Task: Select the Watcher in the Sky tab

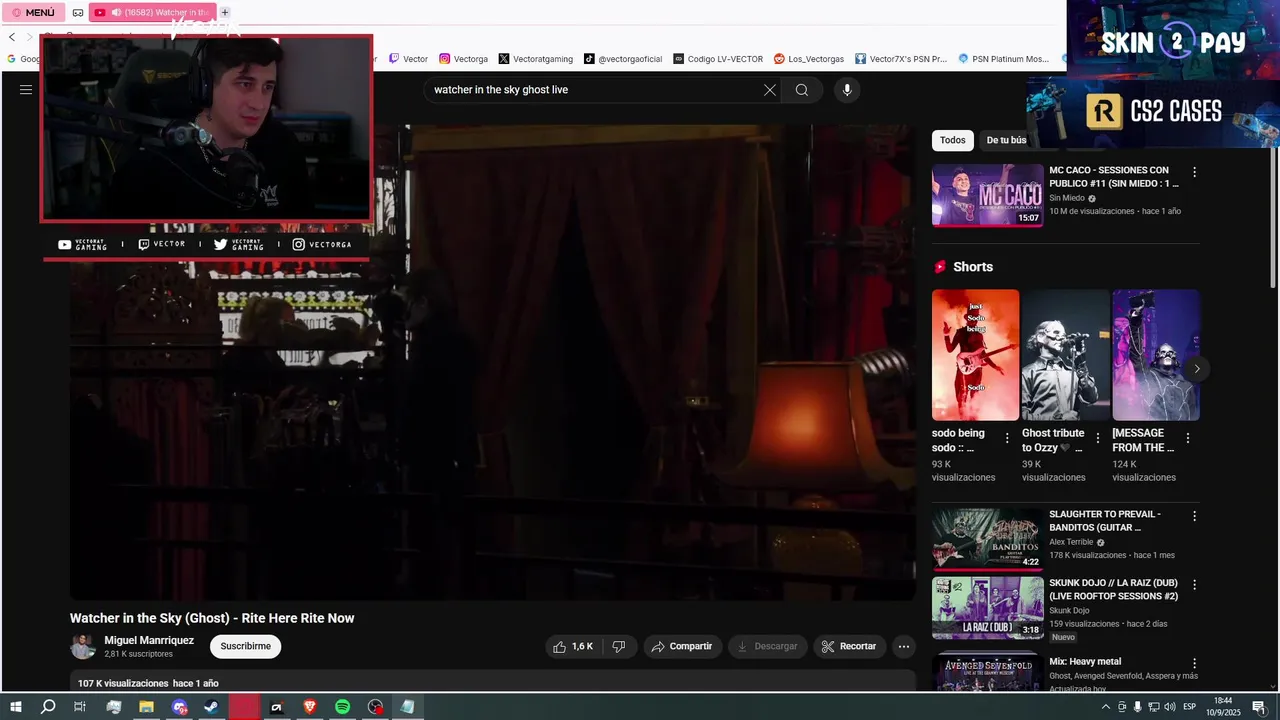Action: tap(152, 12)
